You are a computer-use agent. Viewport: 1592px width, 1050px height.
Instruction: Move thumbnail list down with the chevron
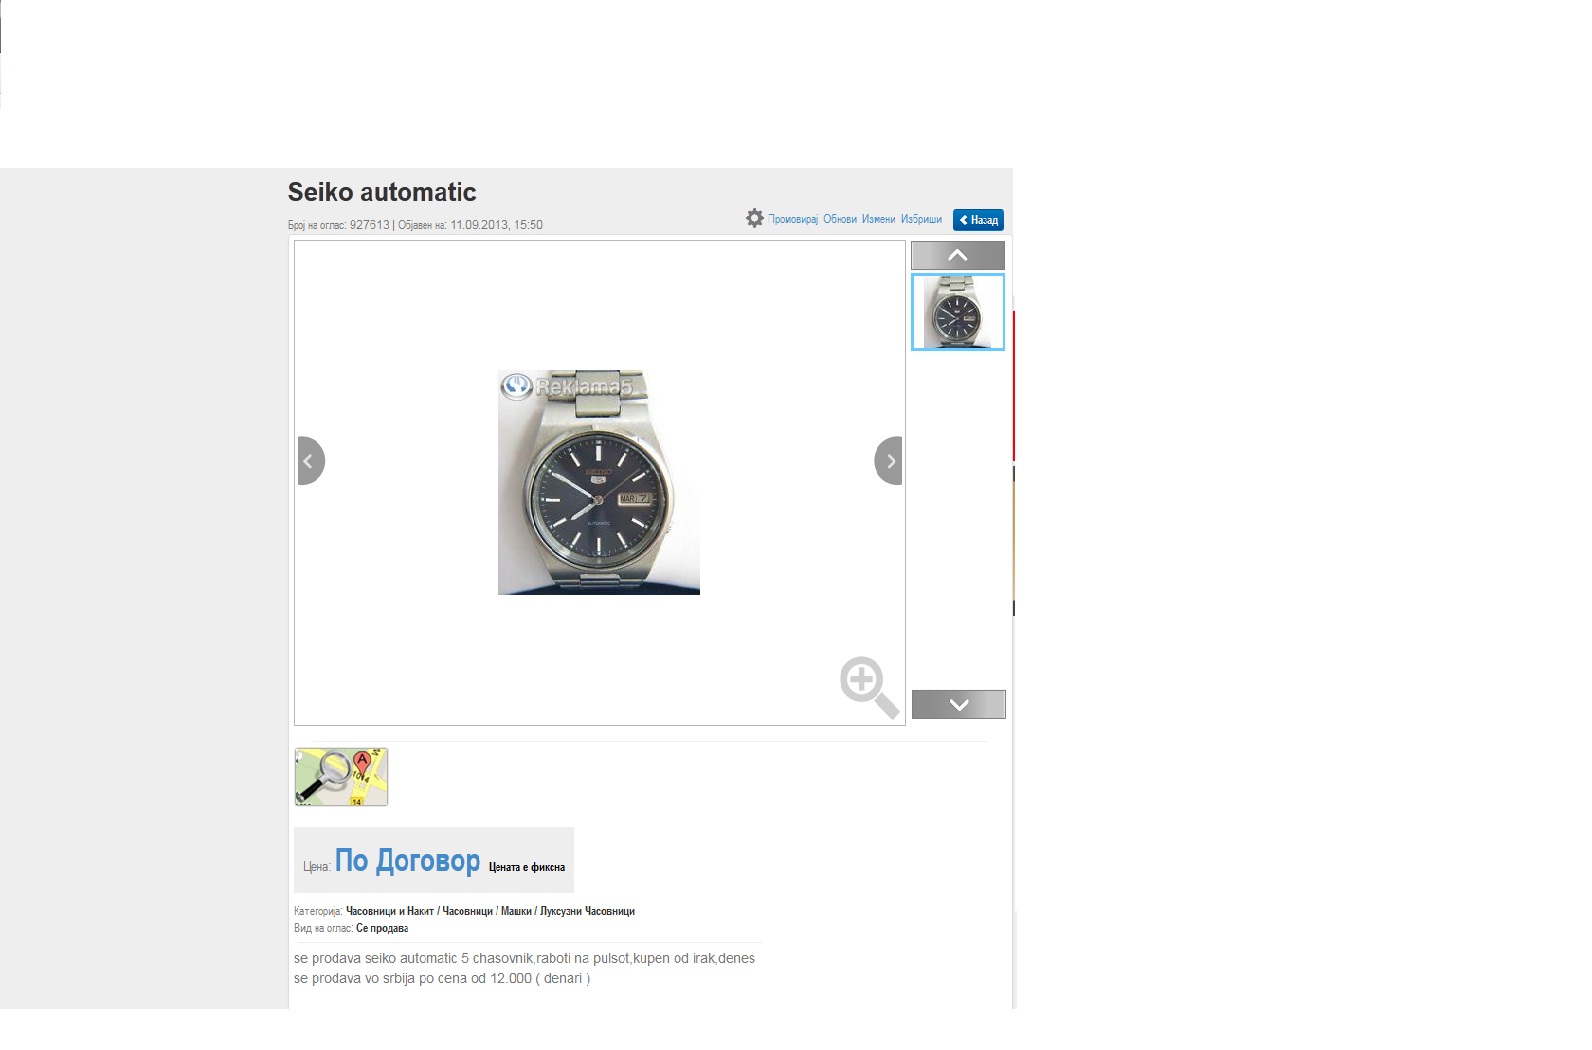[x=958, y=704]
